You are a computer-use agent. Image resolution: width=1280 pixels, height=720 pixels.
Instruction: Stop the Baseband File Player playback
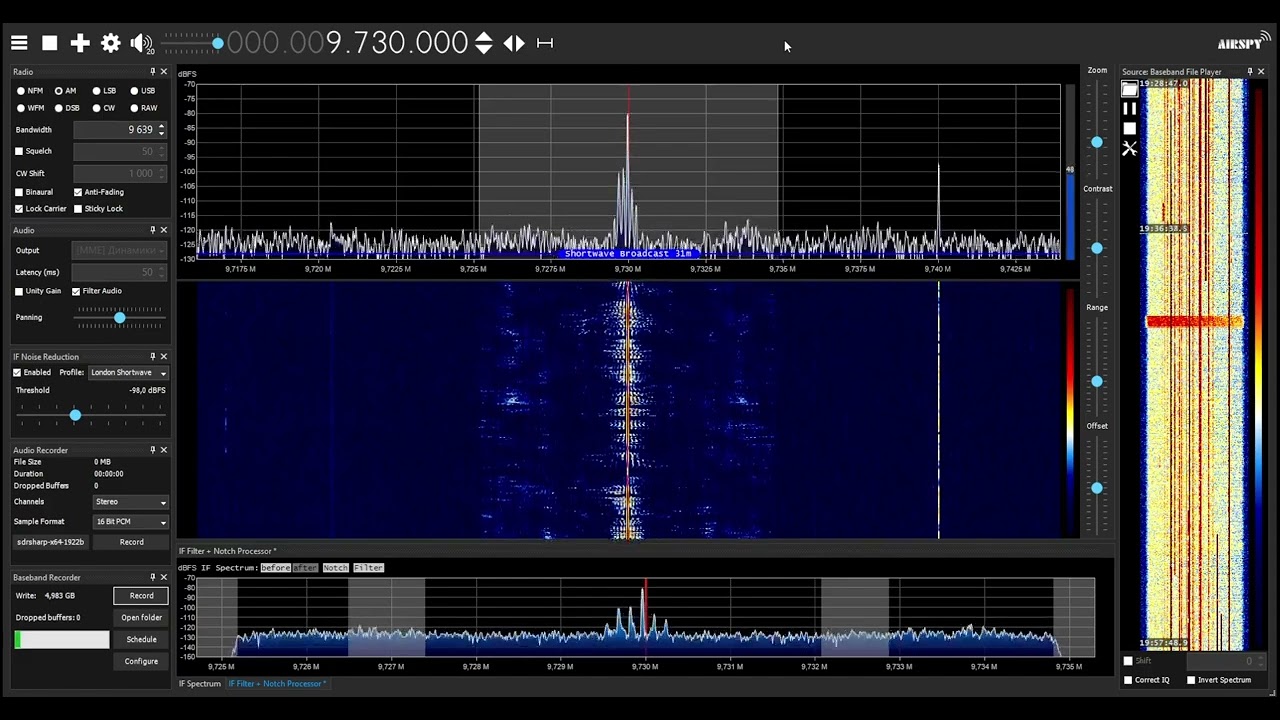tap(1130, 129)
